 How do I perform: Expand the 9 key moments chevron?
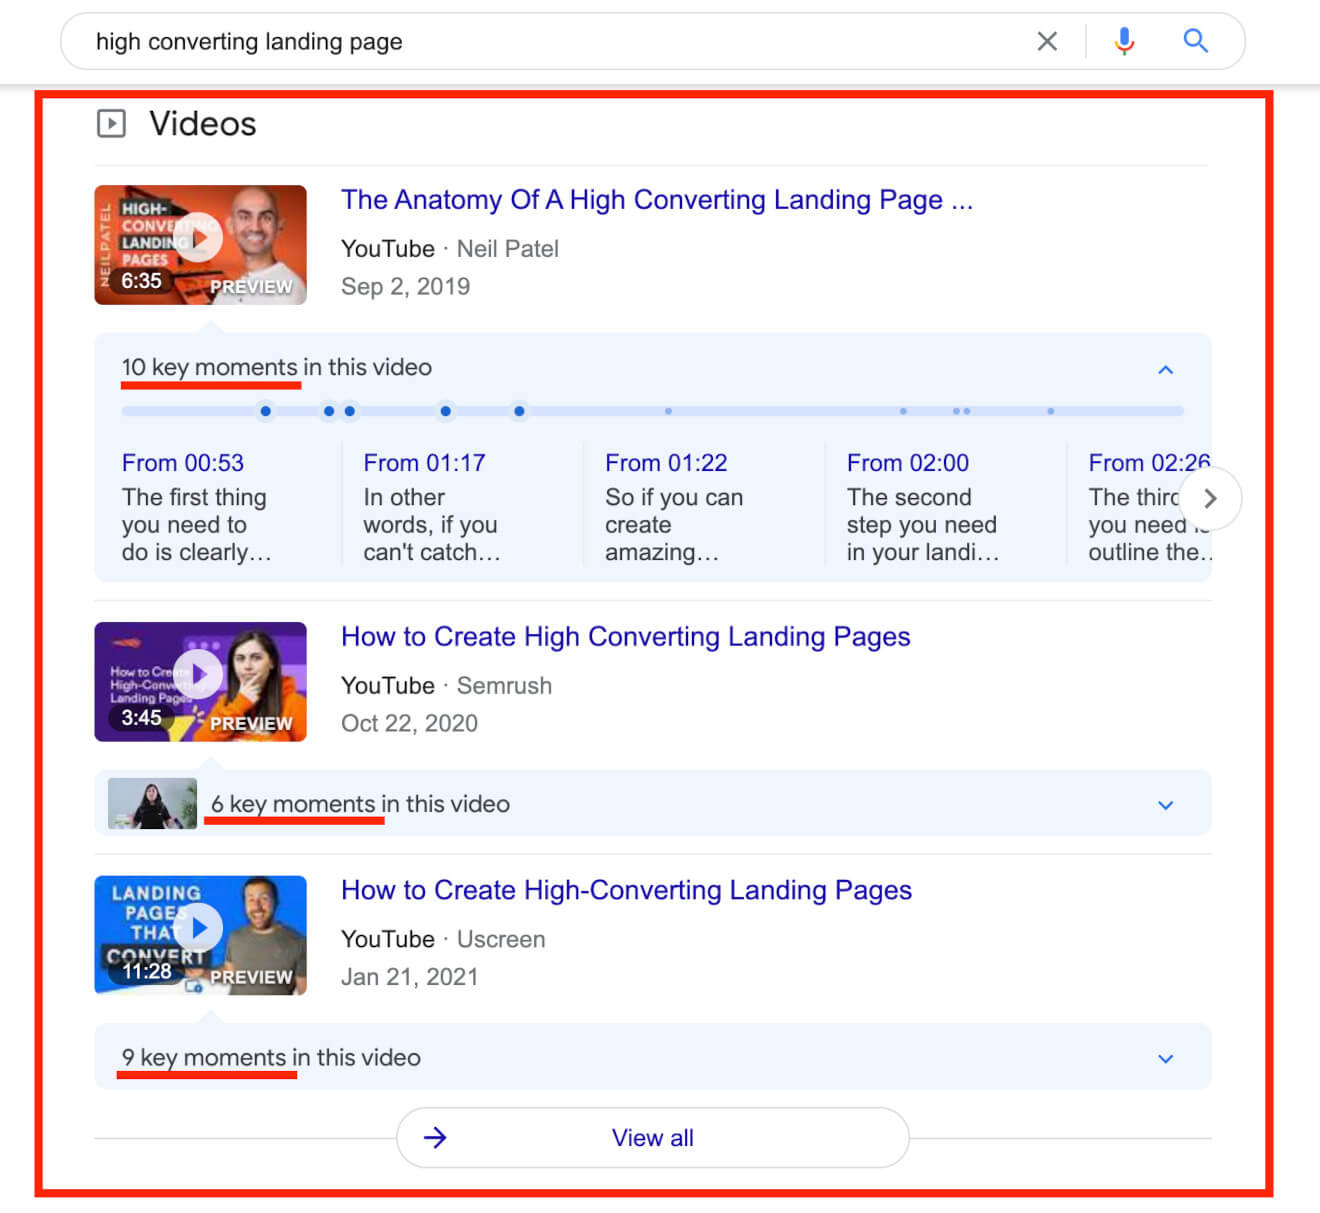[x=1165, y=1059]
